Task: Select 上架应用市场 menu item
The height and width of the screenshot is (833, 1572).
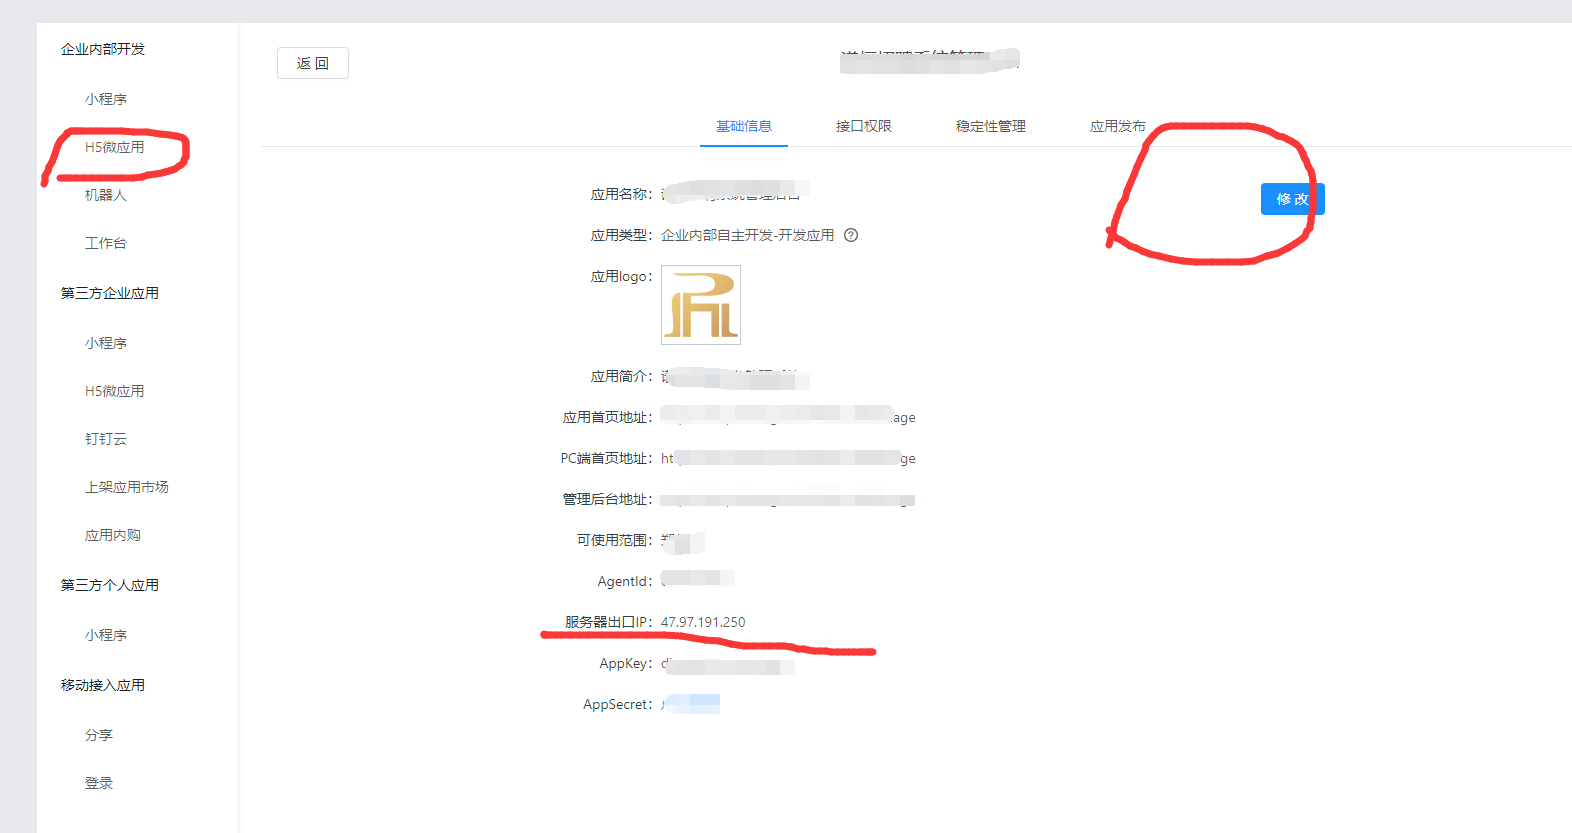Action: 126,487
